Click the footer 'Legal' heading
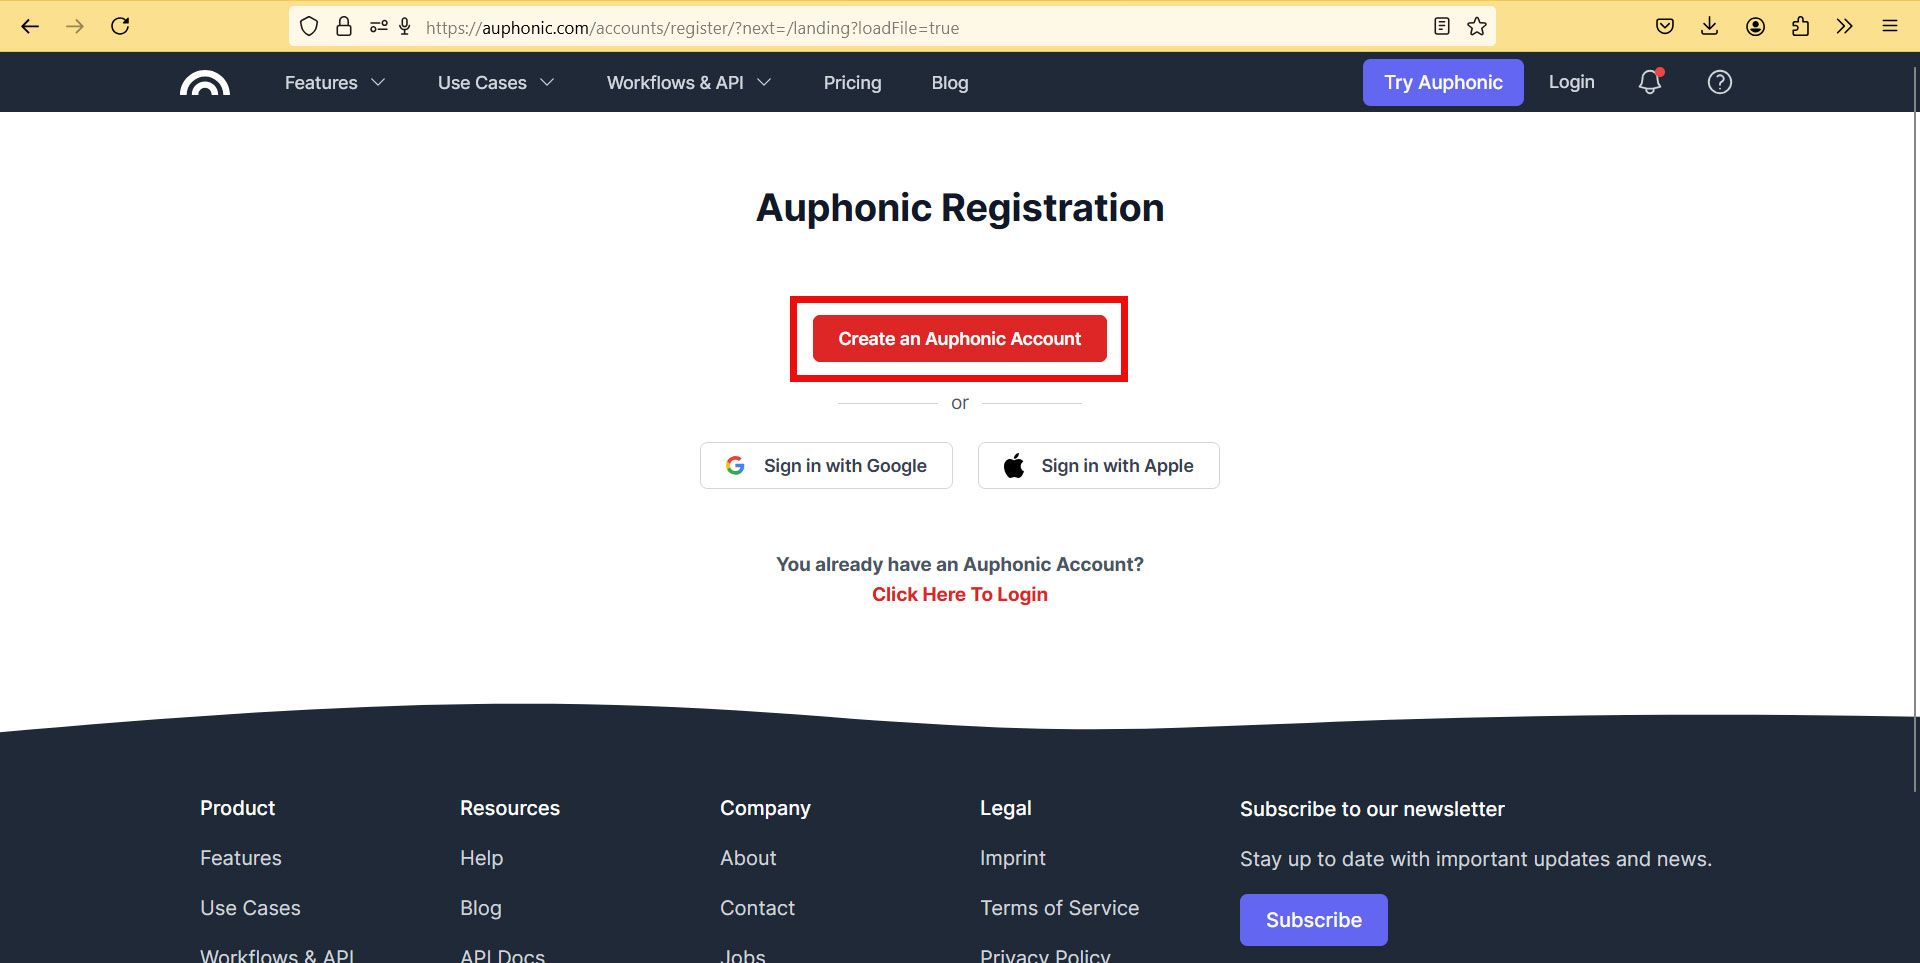The height and width of the screenshot is (963, 1920). 1005,808
